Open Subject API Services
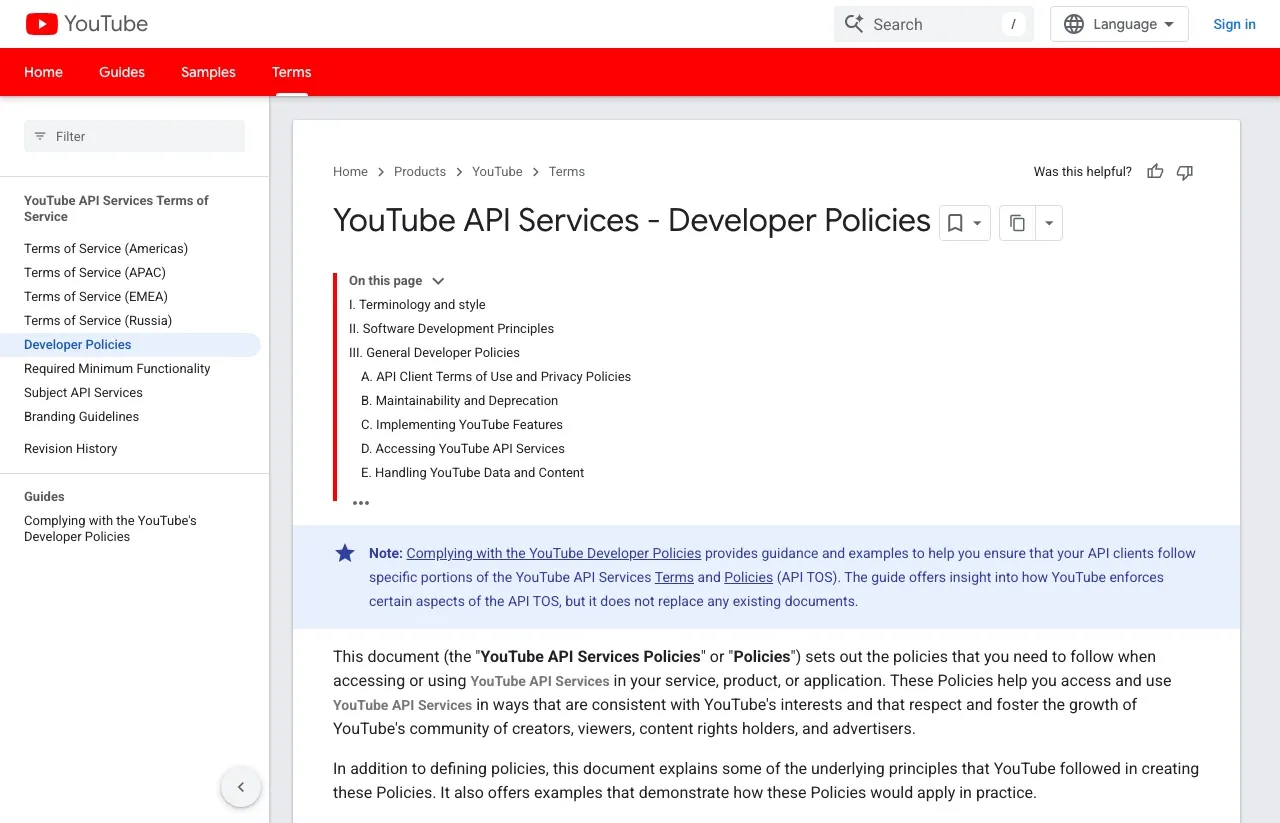 [83, 393]
